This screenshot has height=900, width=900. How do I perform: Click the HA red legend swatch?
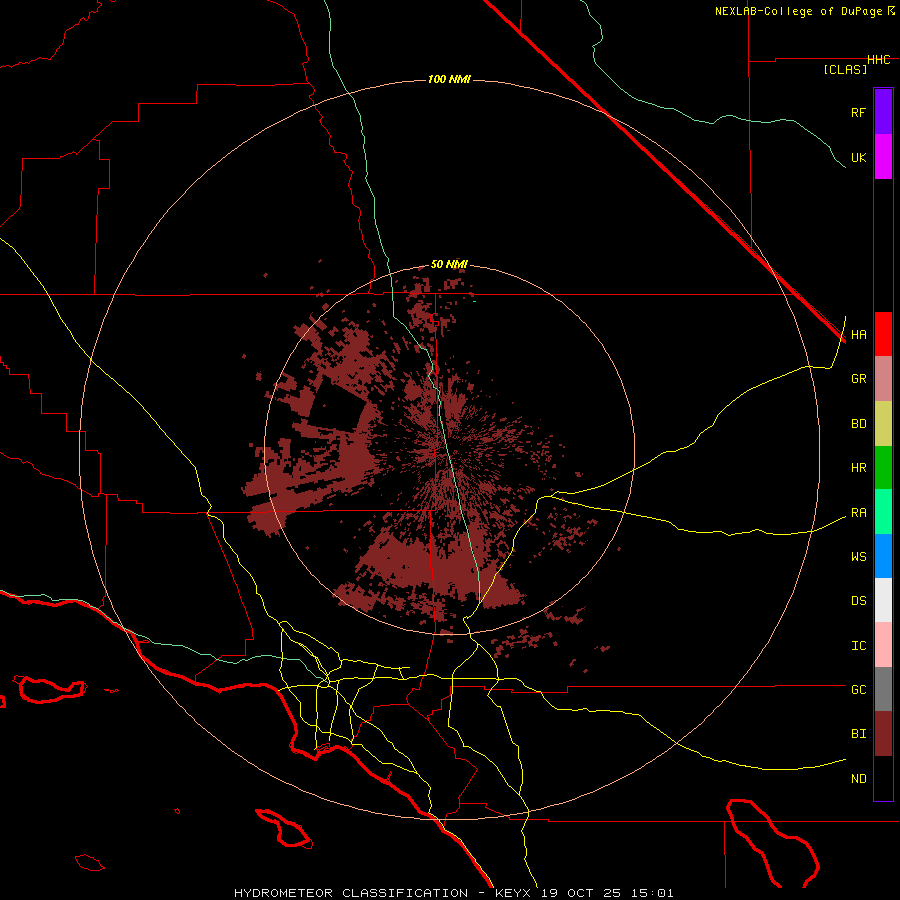pyautogui.click(x=883, y=334)
